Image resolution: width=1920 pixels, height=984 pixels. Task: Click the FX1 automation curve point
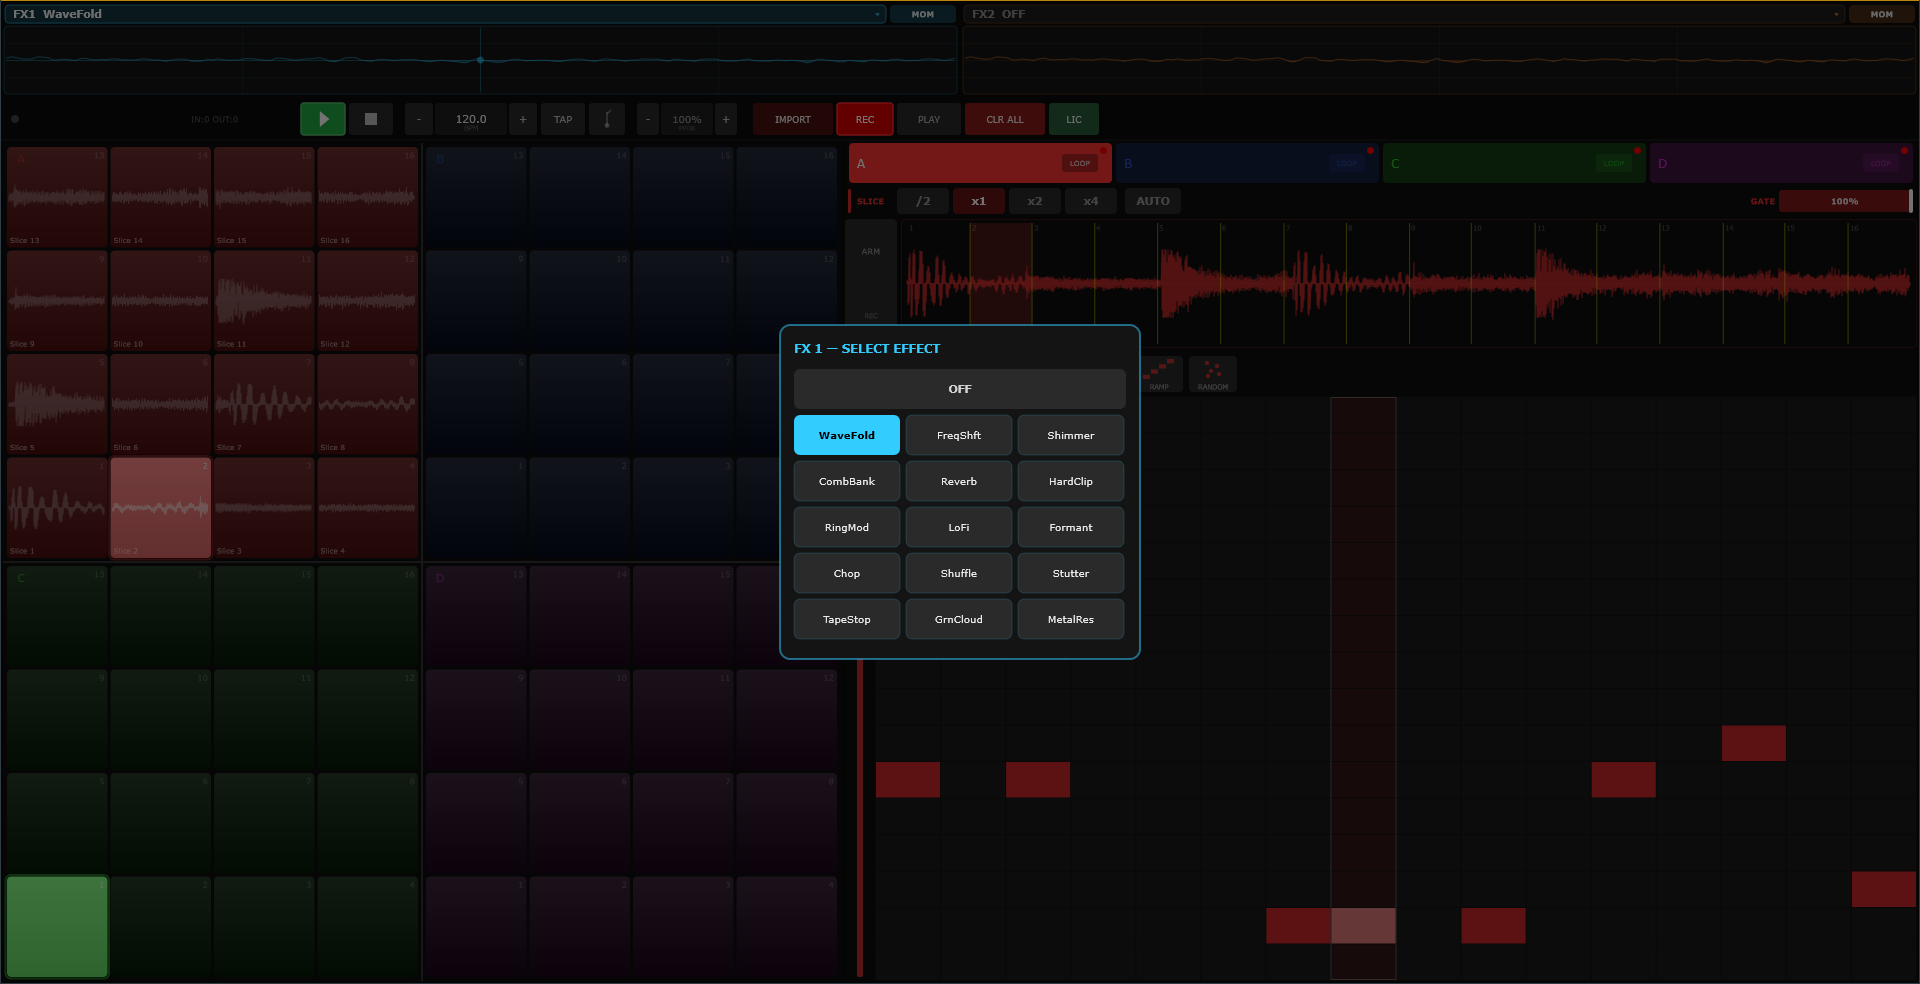tap(480, 60)
